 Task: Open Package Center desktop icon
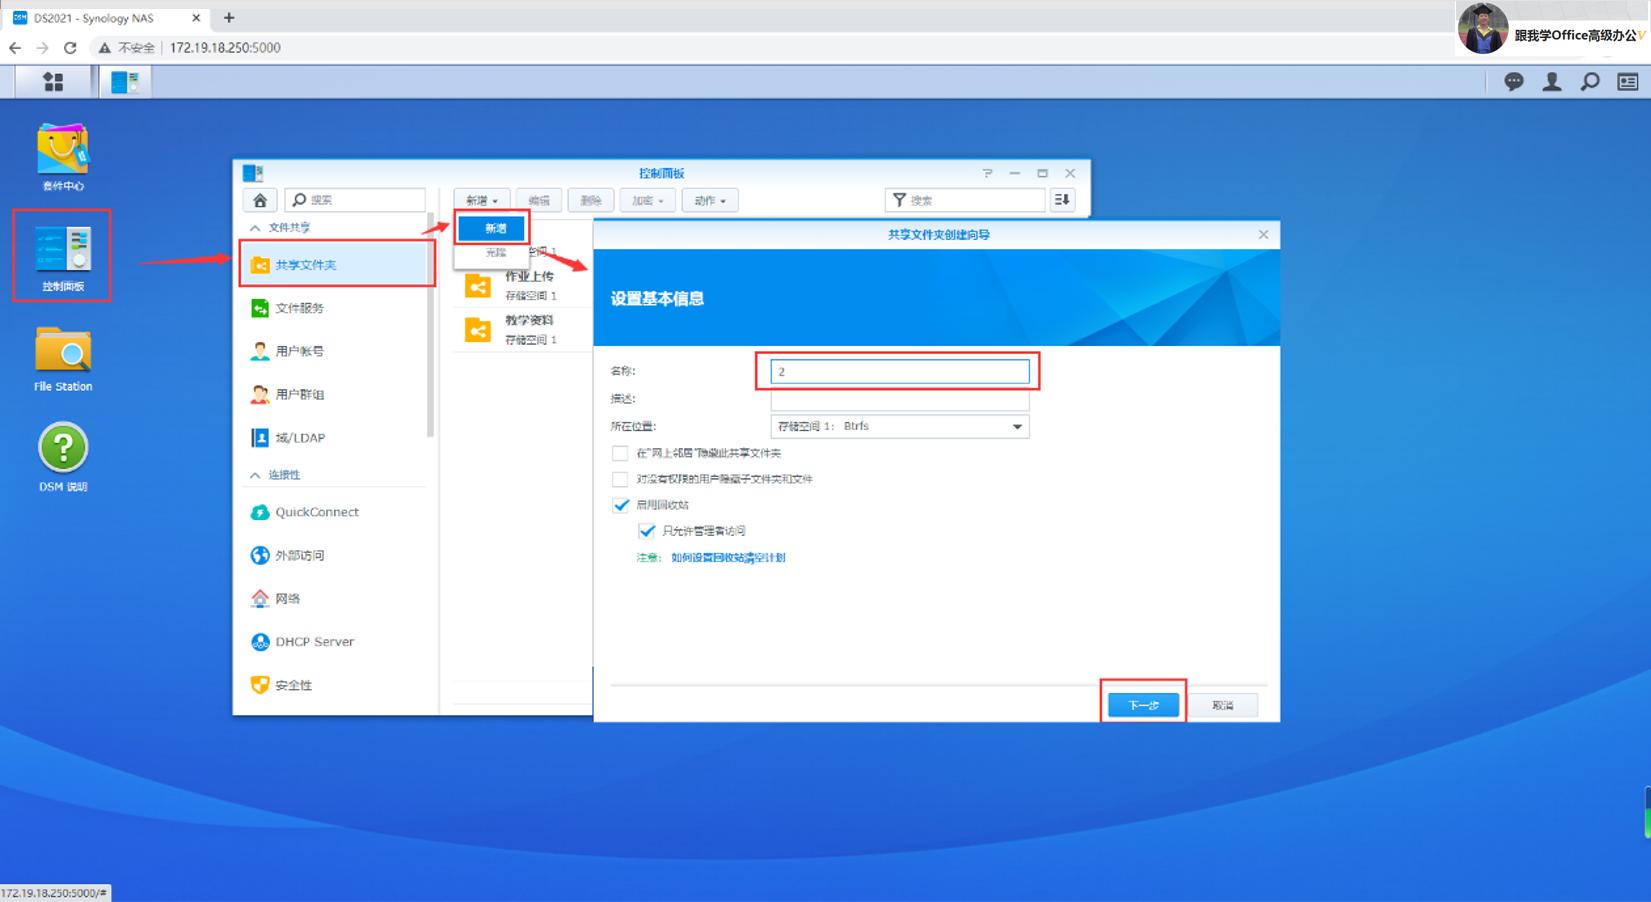click(63, 157)
